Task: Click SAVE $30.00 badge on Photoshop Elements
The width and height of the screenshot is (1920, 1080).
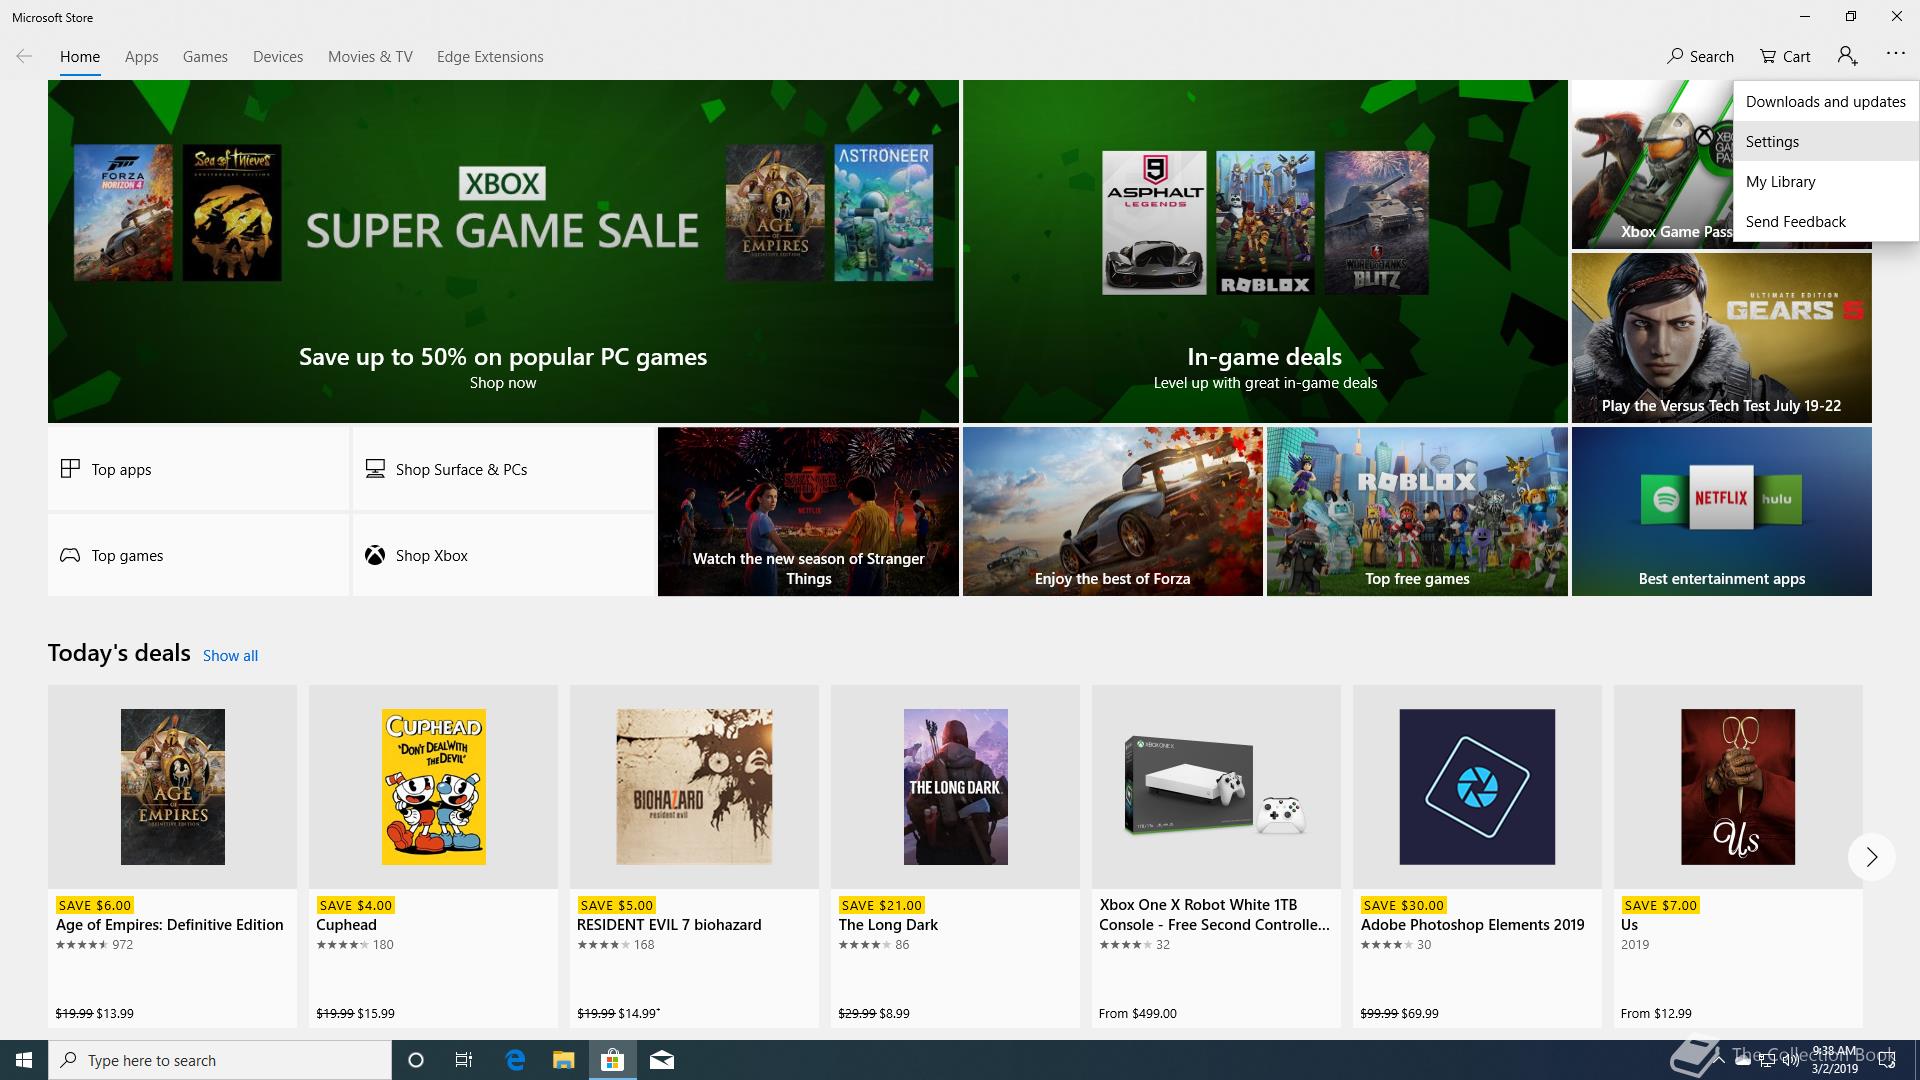Action: click(1403, 905)
